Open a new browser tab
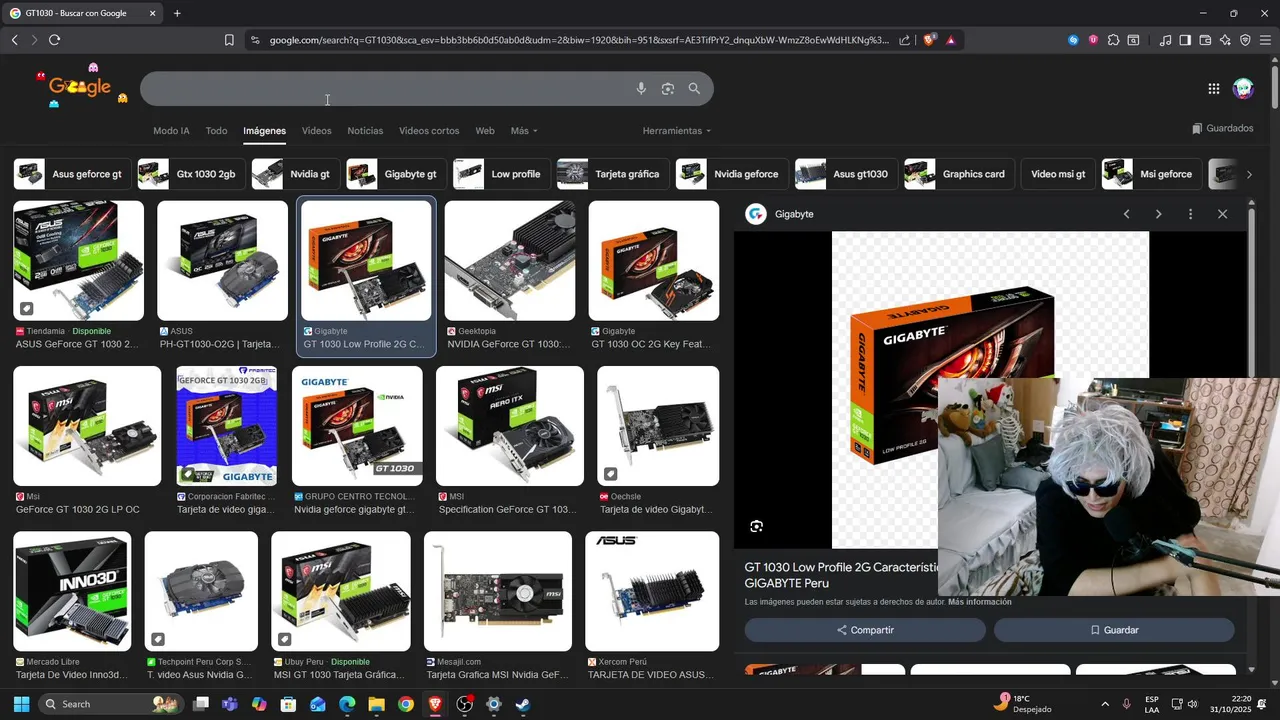The image size is (1280, 720). click(177, 13)
